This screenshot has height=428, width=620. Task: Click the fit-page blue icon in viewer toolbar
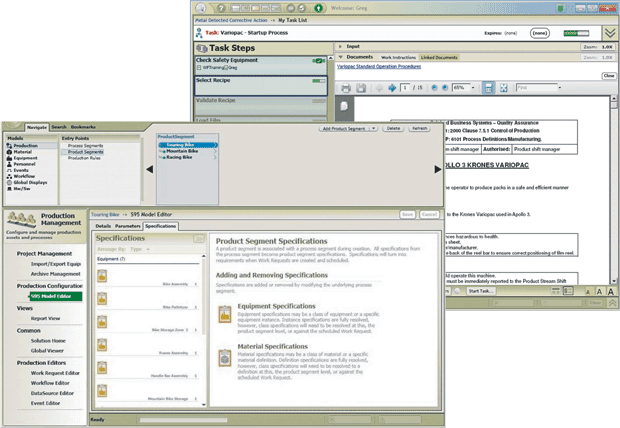click(x=488, y=88)
